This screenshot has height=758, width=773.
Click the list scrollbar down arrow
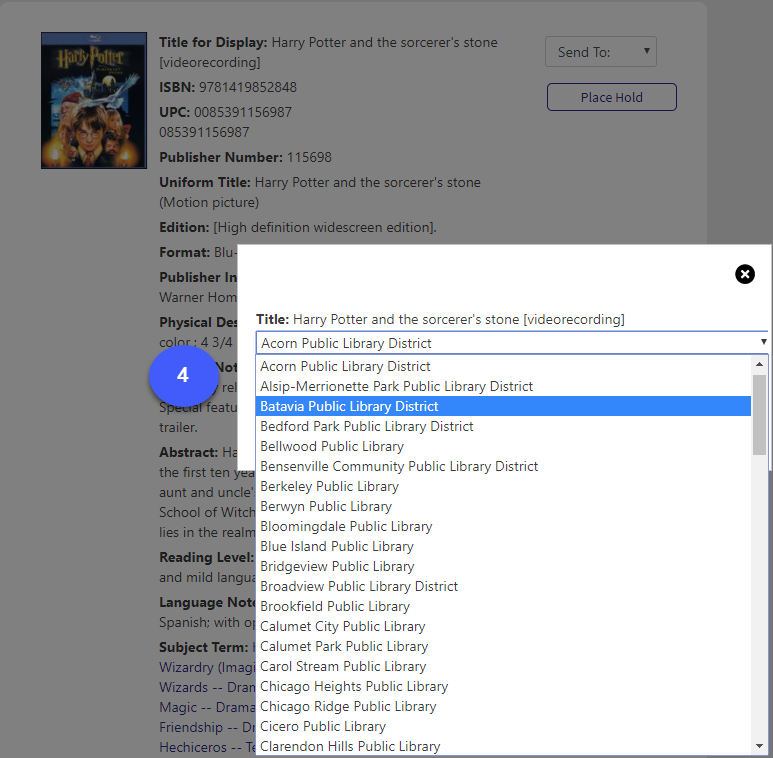(x=759, y=747)
